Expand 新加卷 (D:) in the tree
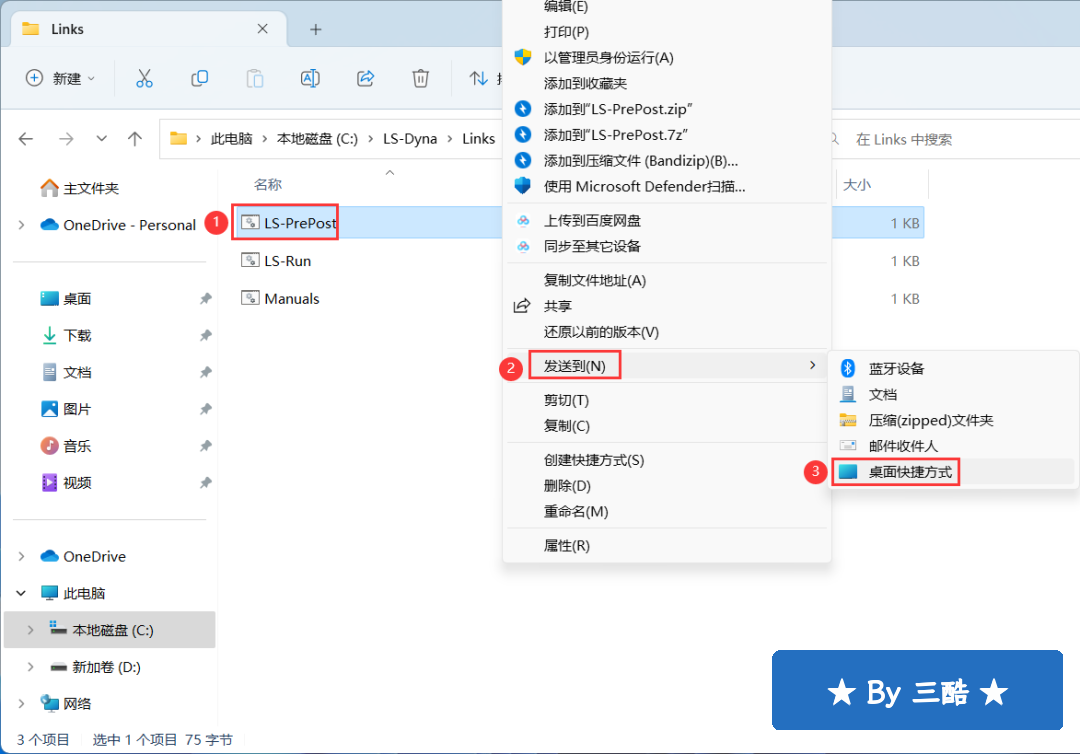This screenshot has width=1080, height=754. click(x=30, y=667)
